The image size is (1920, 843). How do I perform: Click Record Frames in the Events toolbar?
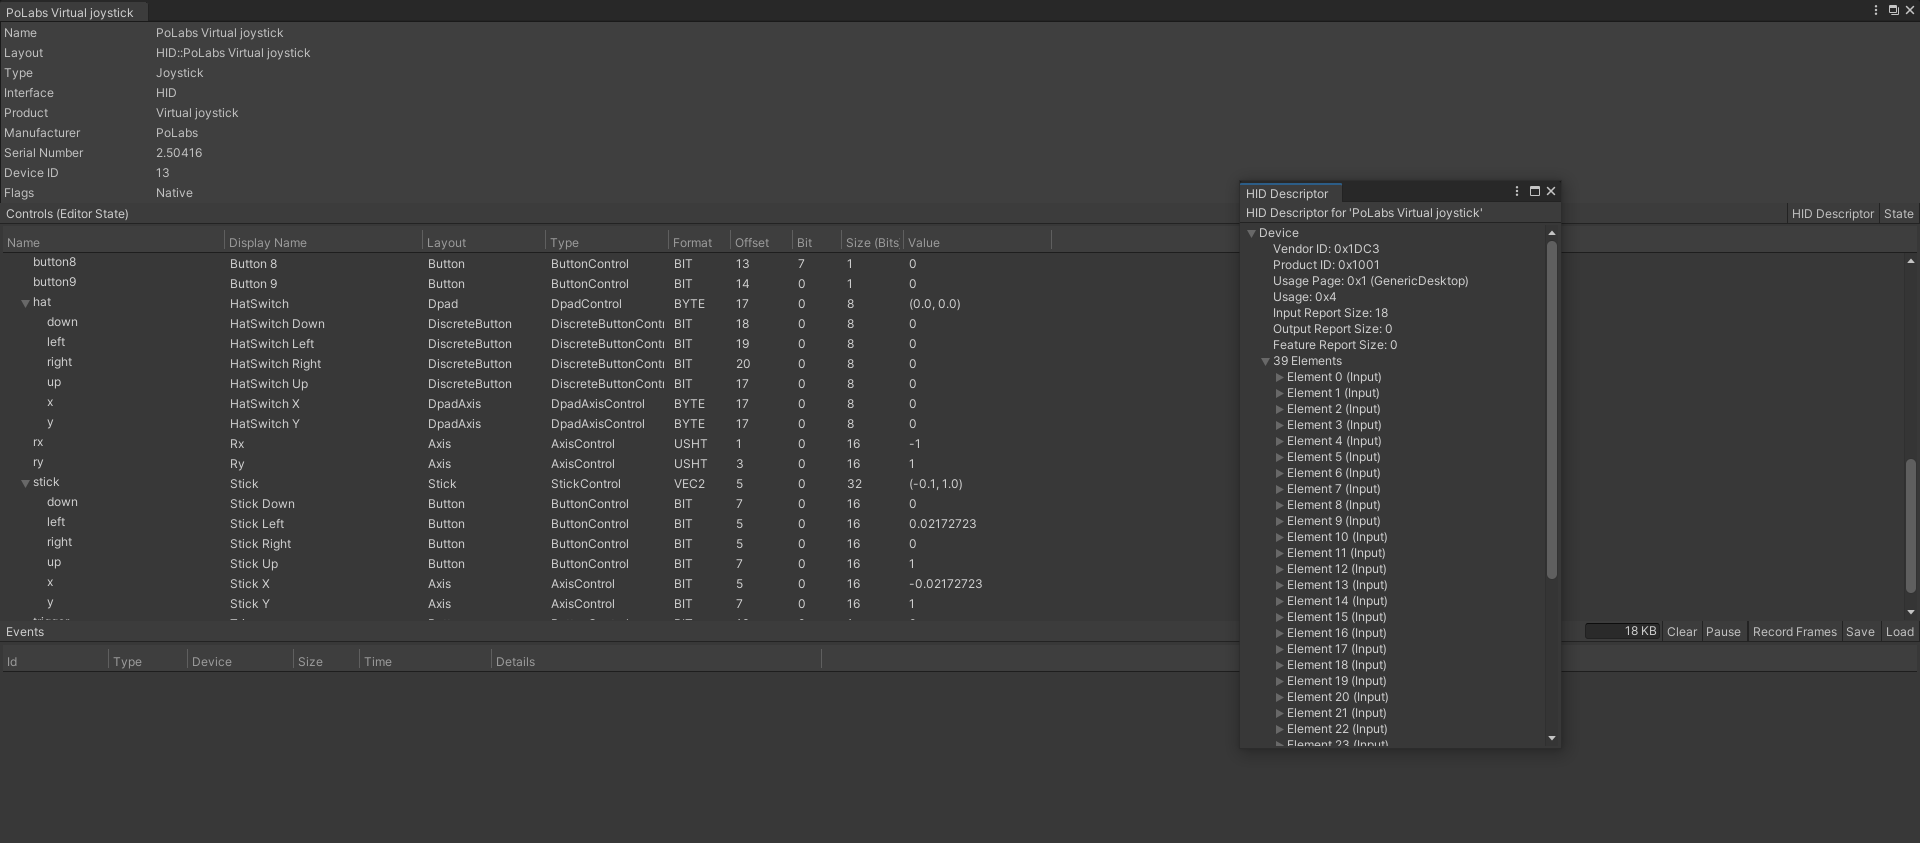pyautogui.click(x=1794, y=632)
